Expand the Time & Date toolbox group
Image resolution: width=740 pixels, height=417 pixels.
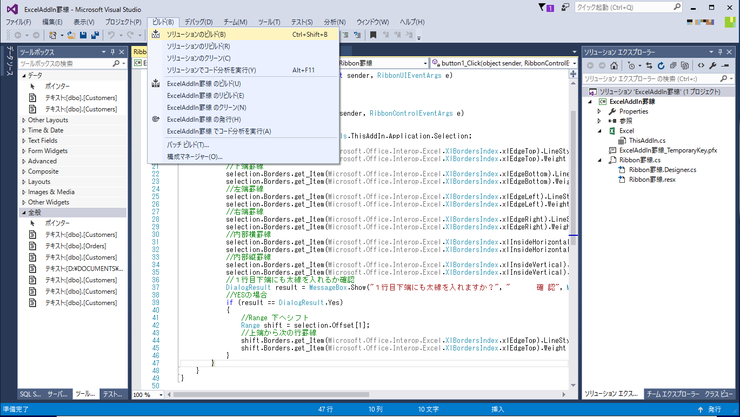tap(24, 131)
